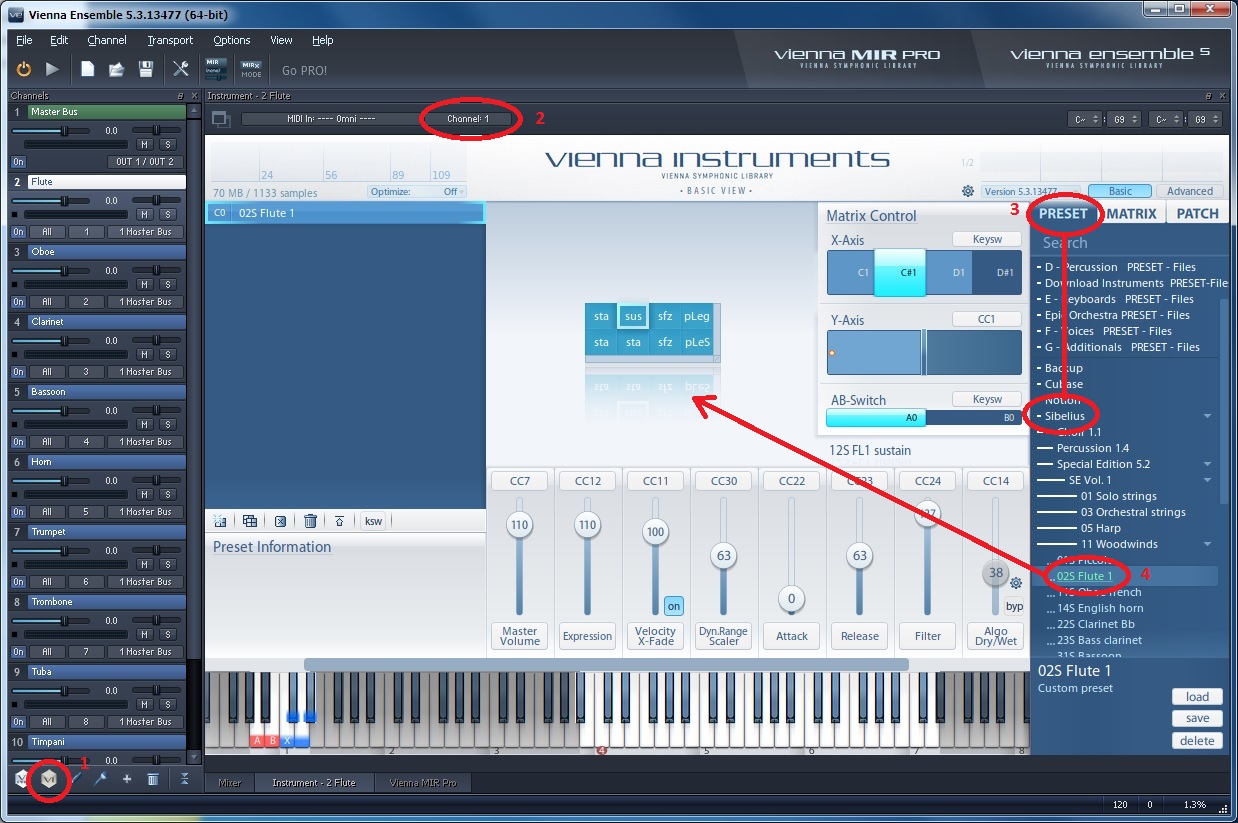The image size is (1238, 823).
Task: Open the Options menu
Action: pyautogui.click(x=232, y=40)
